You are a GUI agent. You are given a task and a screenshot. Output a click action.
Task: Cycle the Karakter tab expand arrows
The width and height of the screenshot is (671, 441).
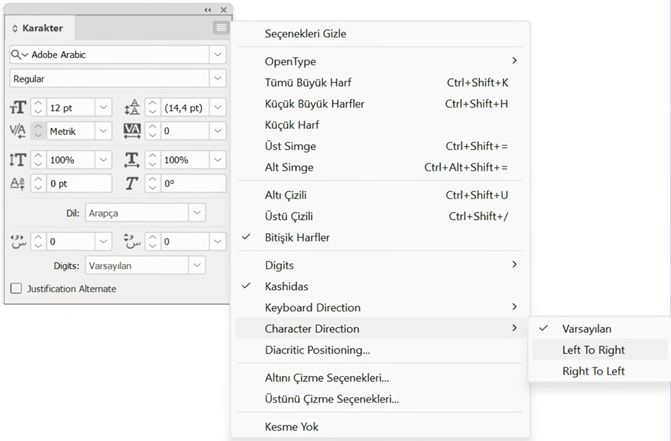pos(15,29)
